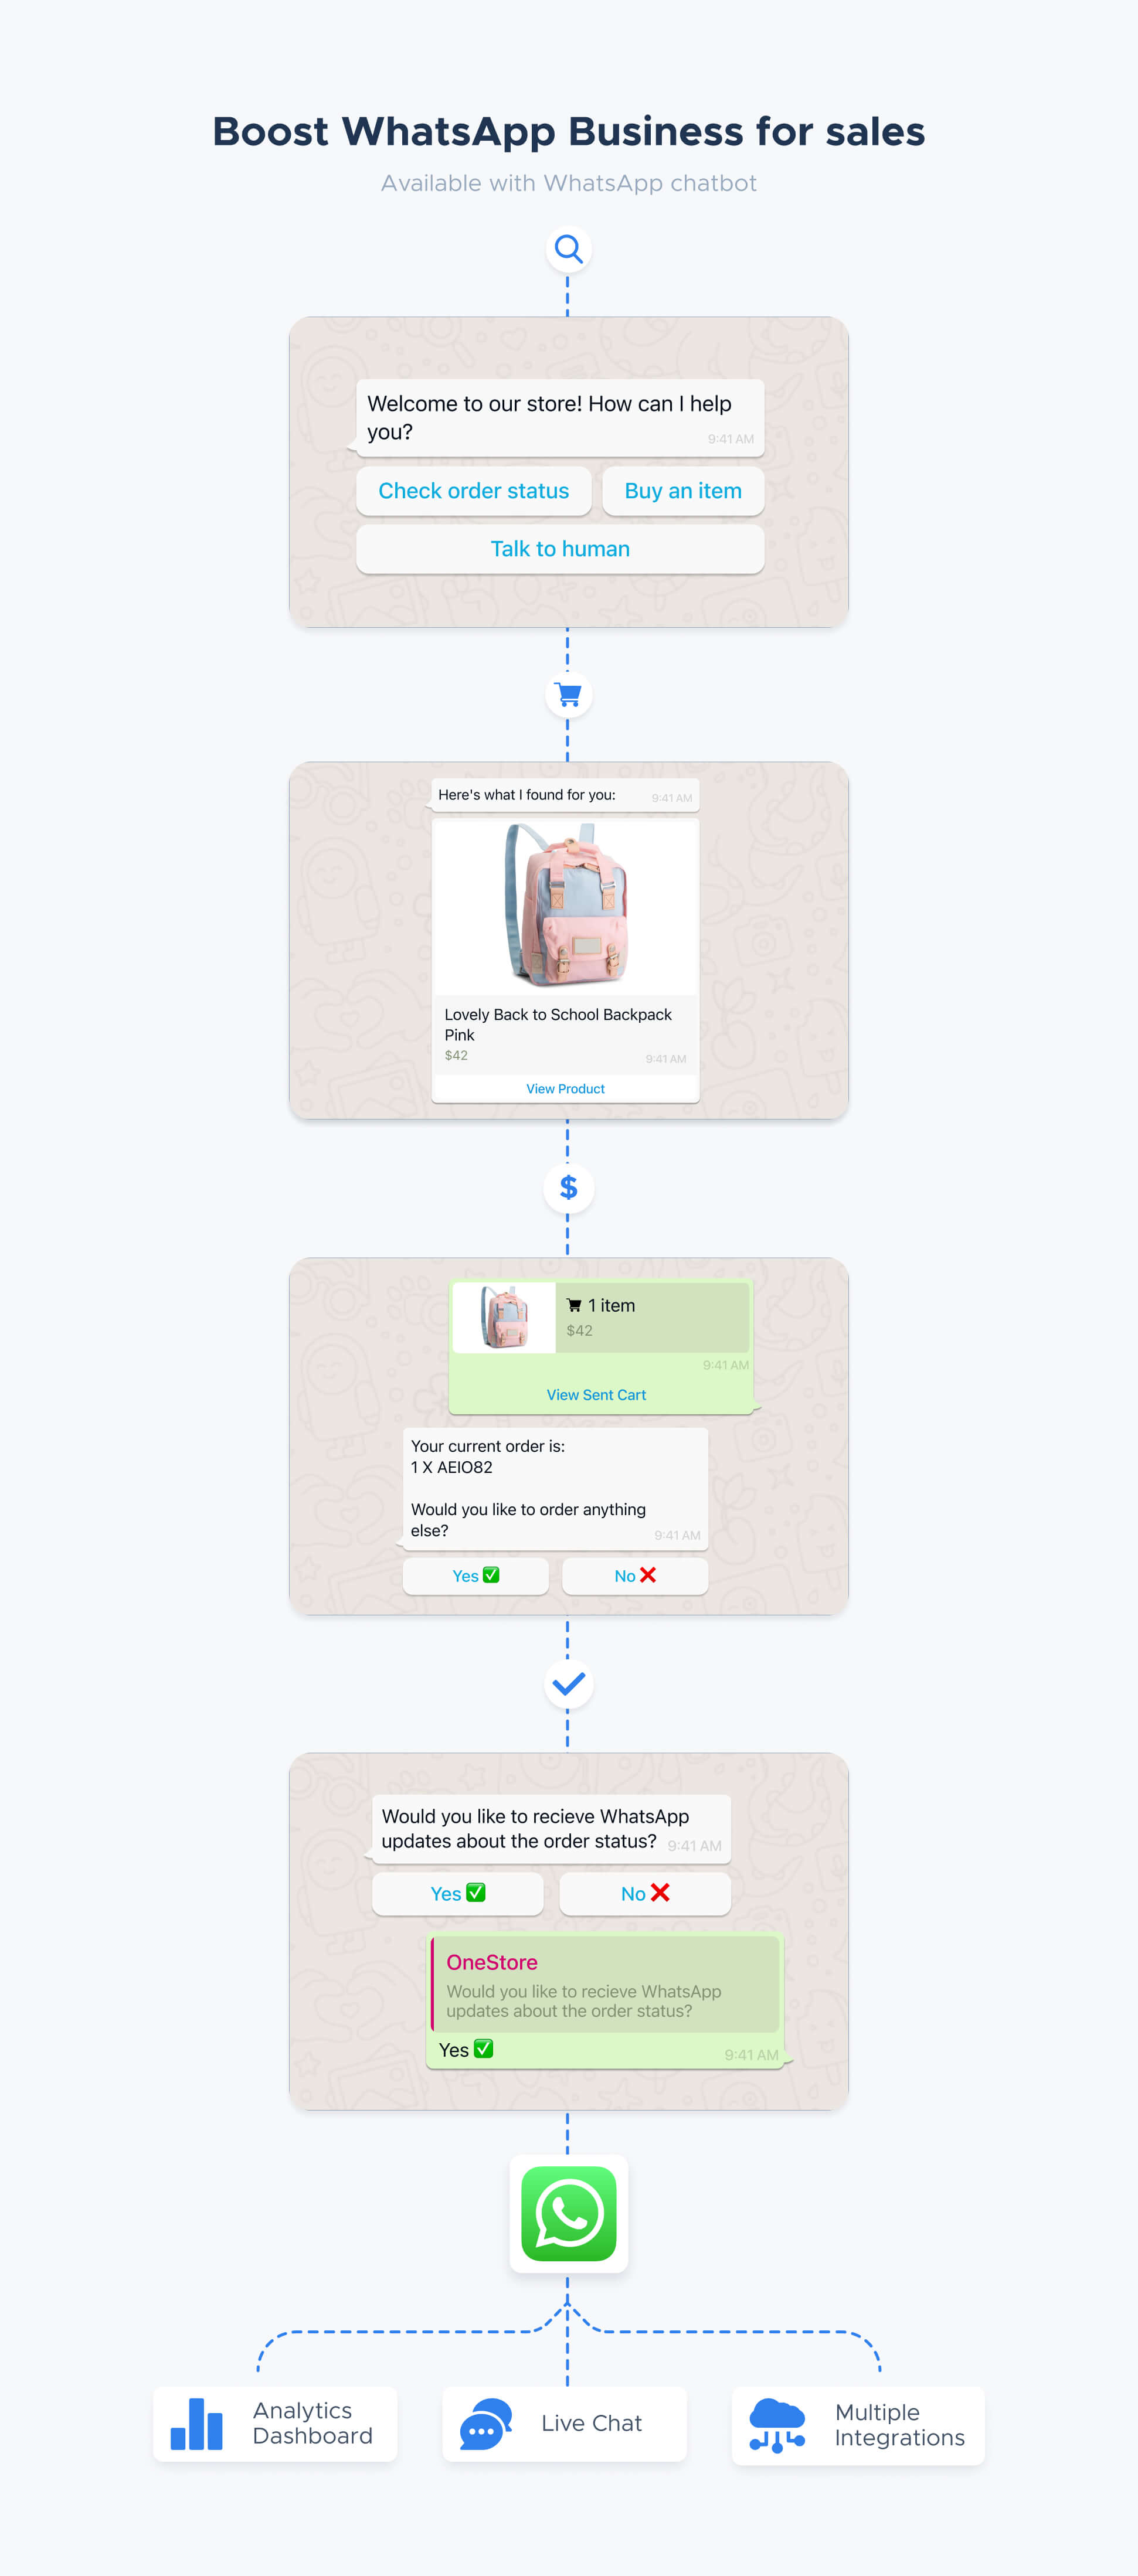This screenshot has height=2576, width=1138.
Task: Click the search magnifier icon
Action: pyautogui.click(x=568, y=250)
